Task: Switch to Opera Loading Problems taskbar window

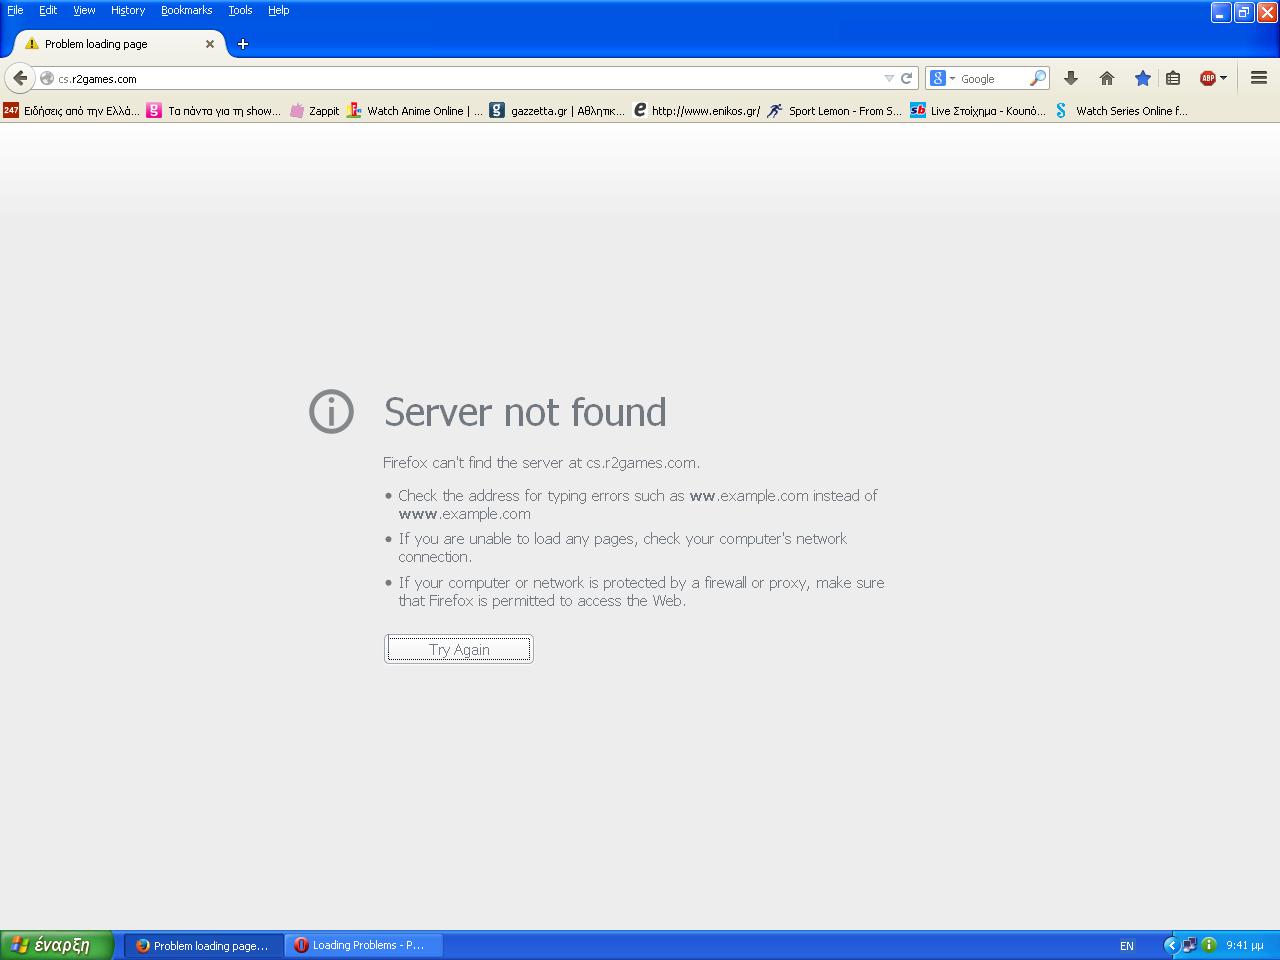Action: click(364, 945)
